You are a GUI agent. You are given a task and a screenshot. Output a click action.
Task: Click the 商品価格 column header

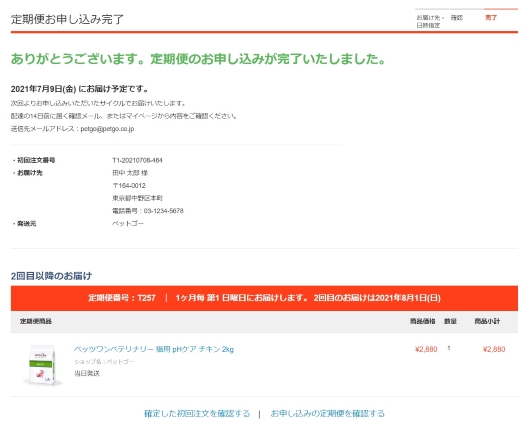423,321
